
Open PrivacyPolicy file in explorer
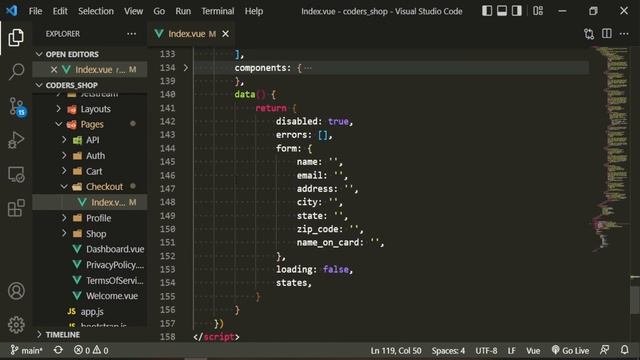click(115, 265)
